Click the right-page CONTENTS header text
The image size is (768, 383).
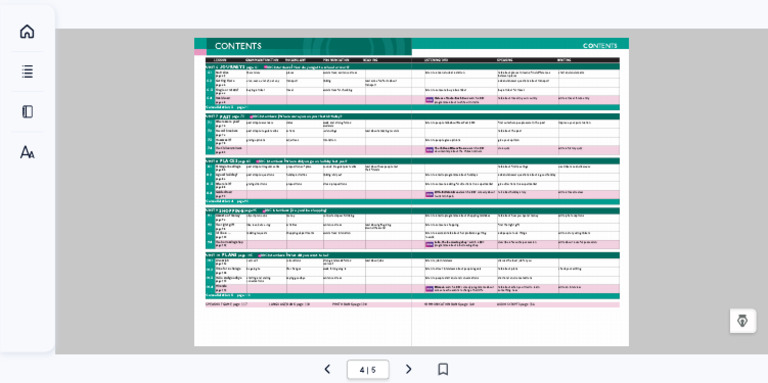coord(600,46)
